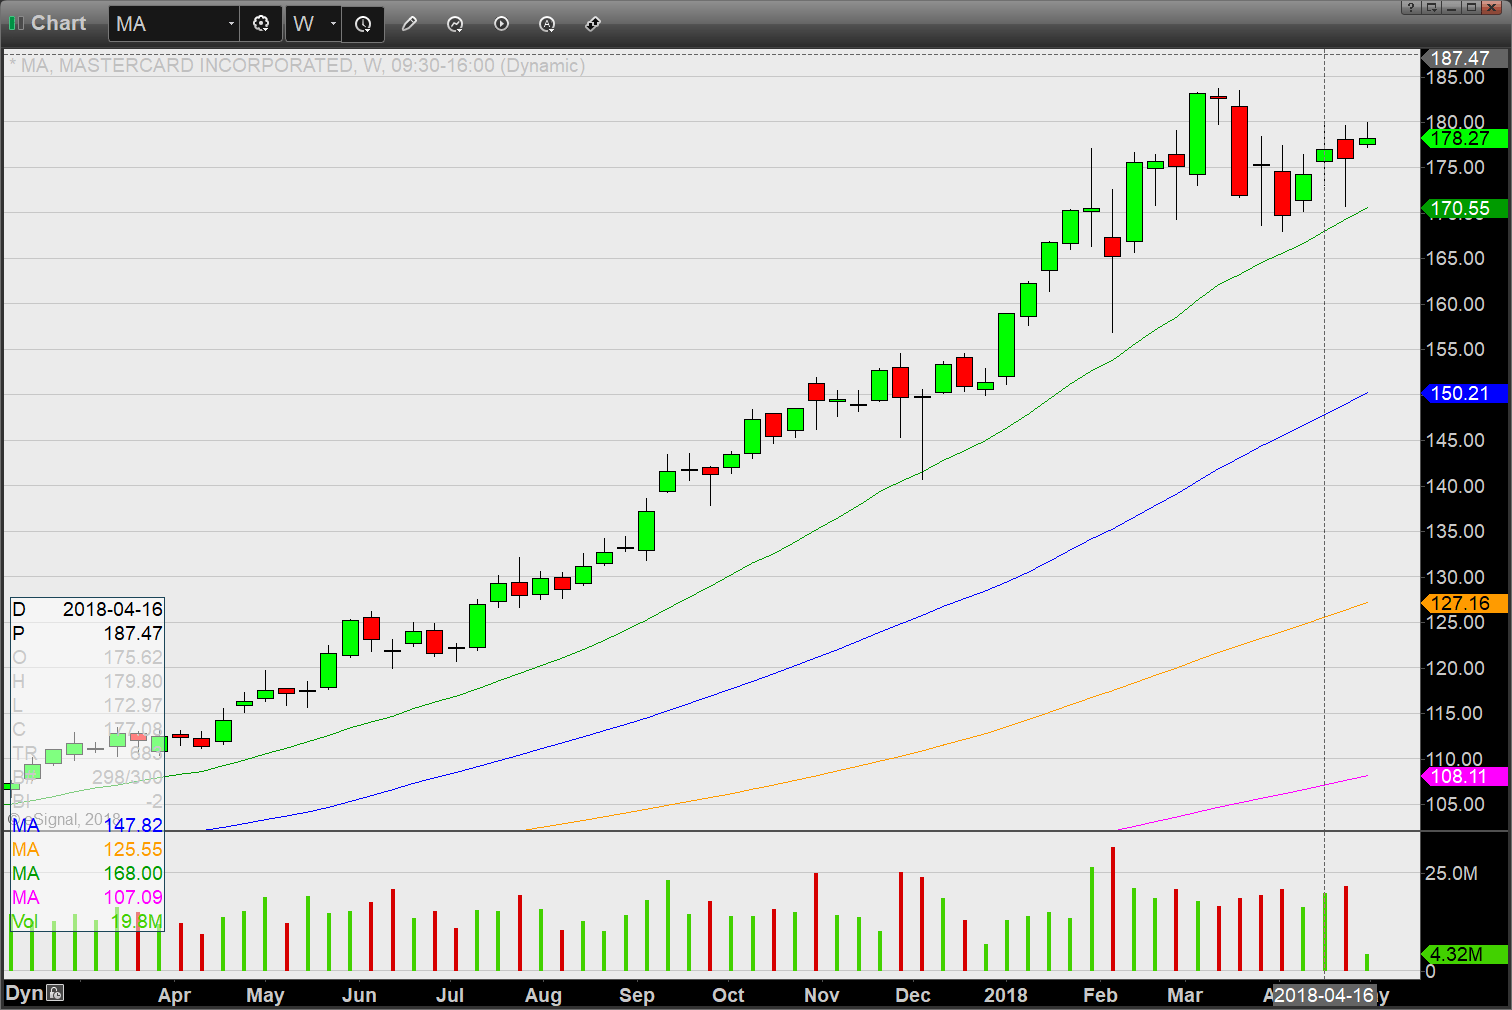Click the 185.00 price axis label
Image resolution: width=1512 pixels, height=1010 pixels.
pyautogui.click(x=1456, y=78)
